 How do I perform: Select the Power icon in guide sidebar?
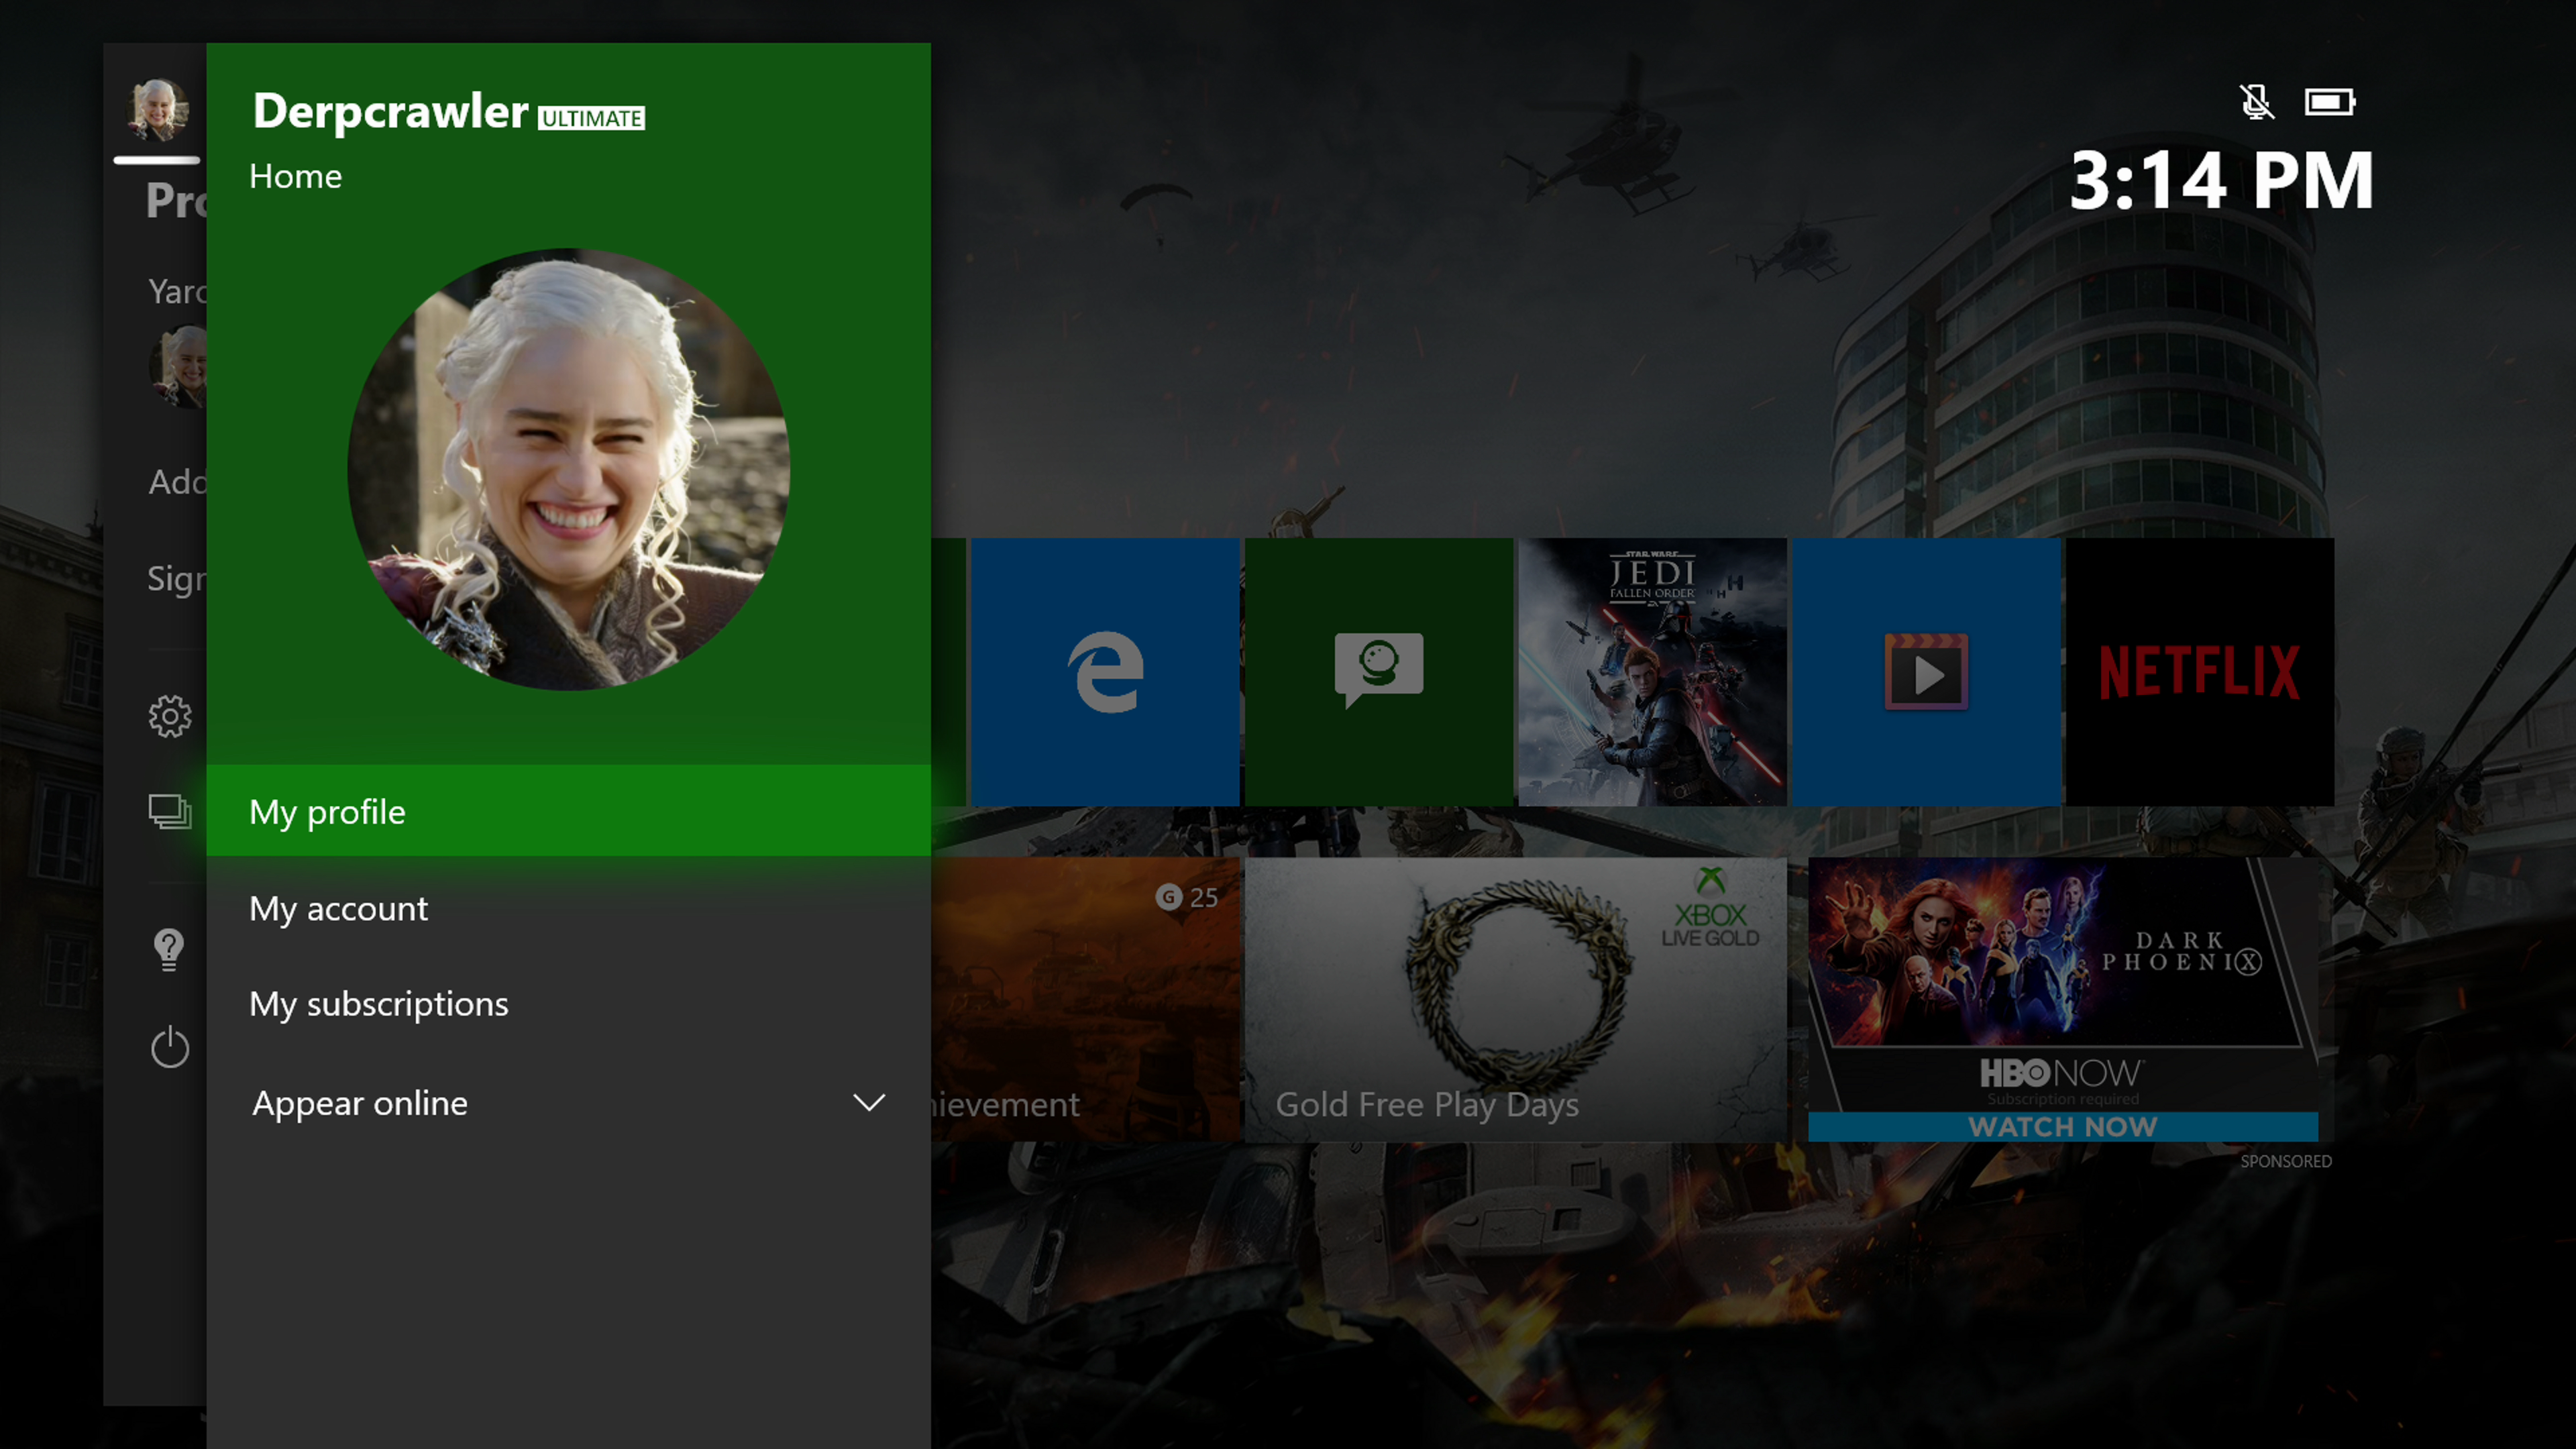click(x=170, y=1047)
